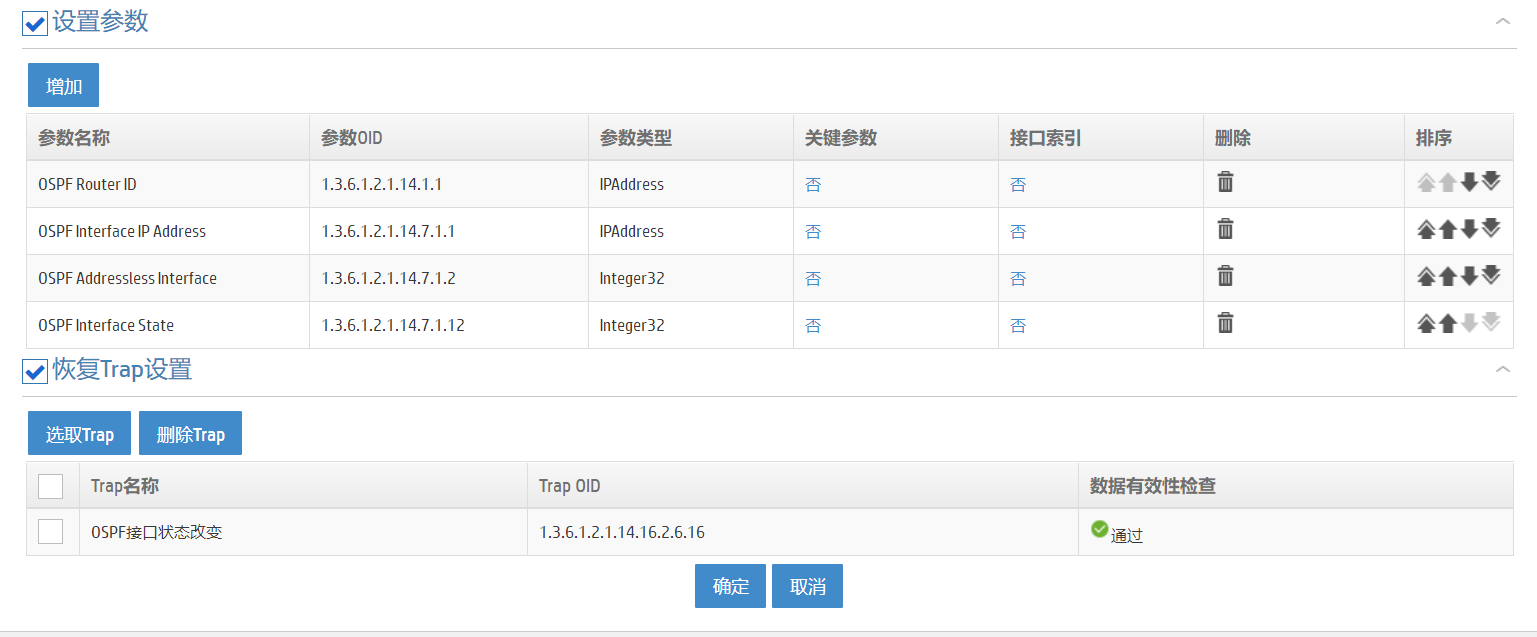Image resolution: width=1537 pixels, height=637 pixels.
Task: Click the 参数类型 column header
Action: click(691, 138)
